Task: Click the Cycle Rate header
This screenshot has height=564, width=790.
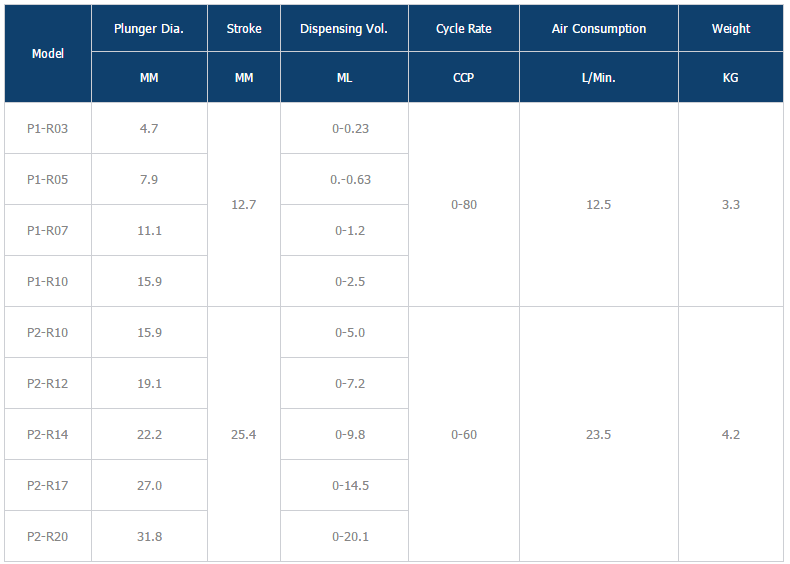Action: (x=464, y=29)
